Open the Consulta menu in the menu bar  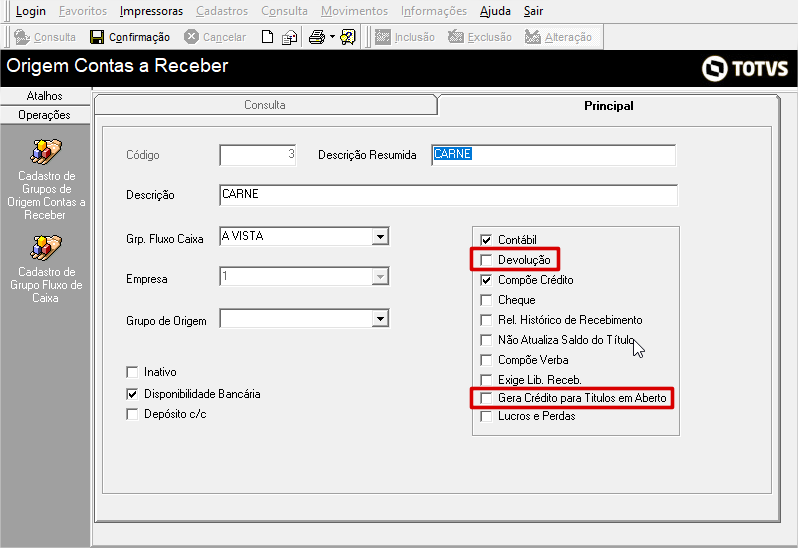(x=284, y=11)
